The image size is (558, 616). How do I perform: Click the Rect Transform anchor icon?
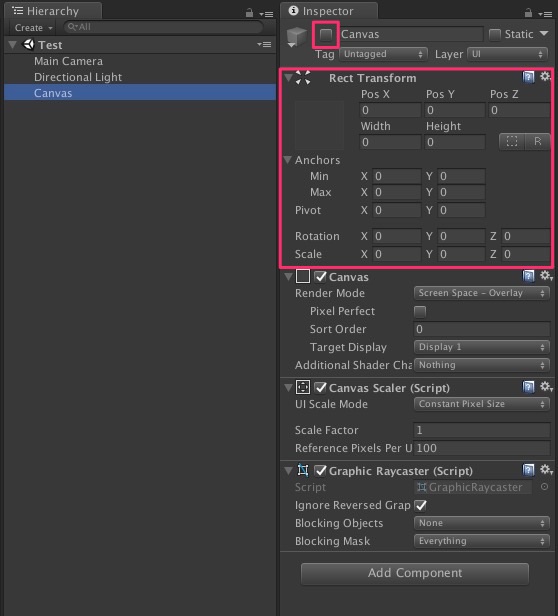(303, 77)
